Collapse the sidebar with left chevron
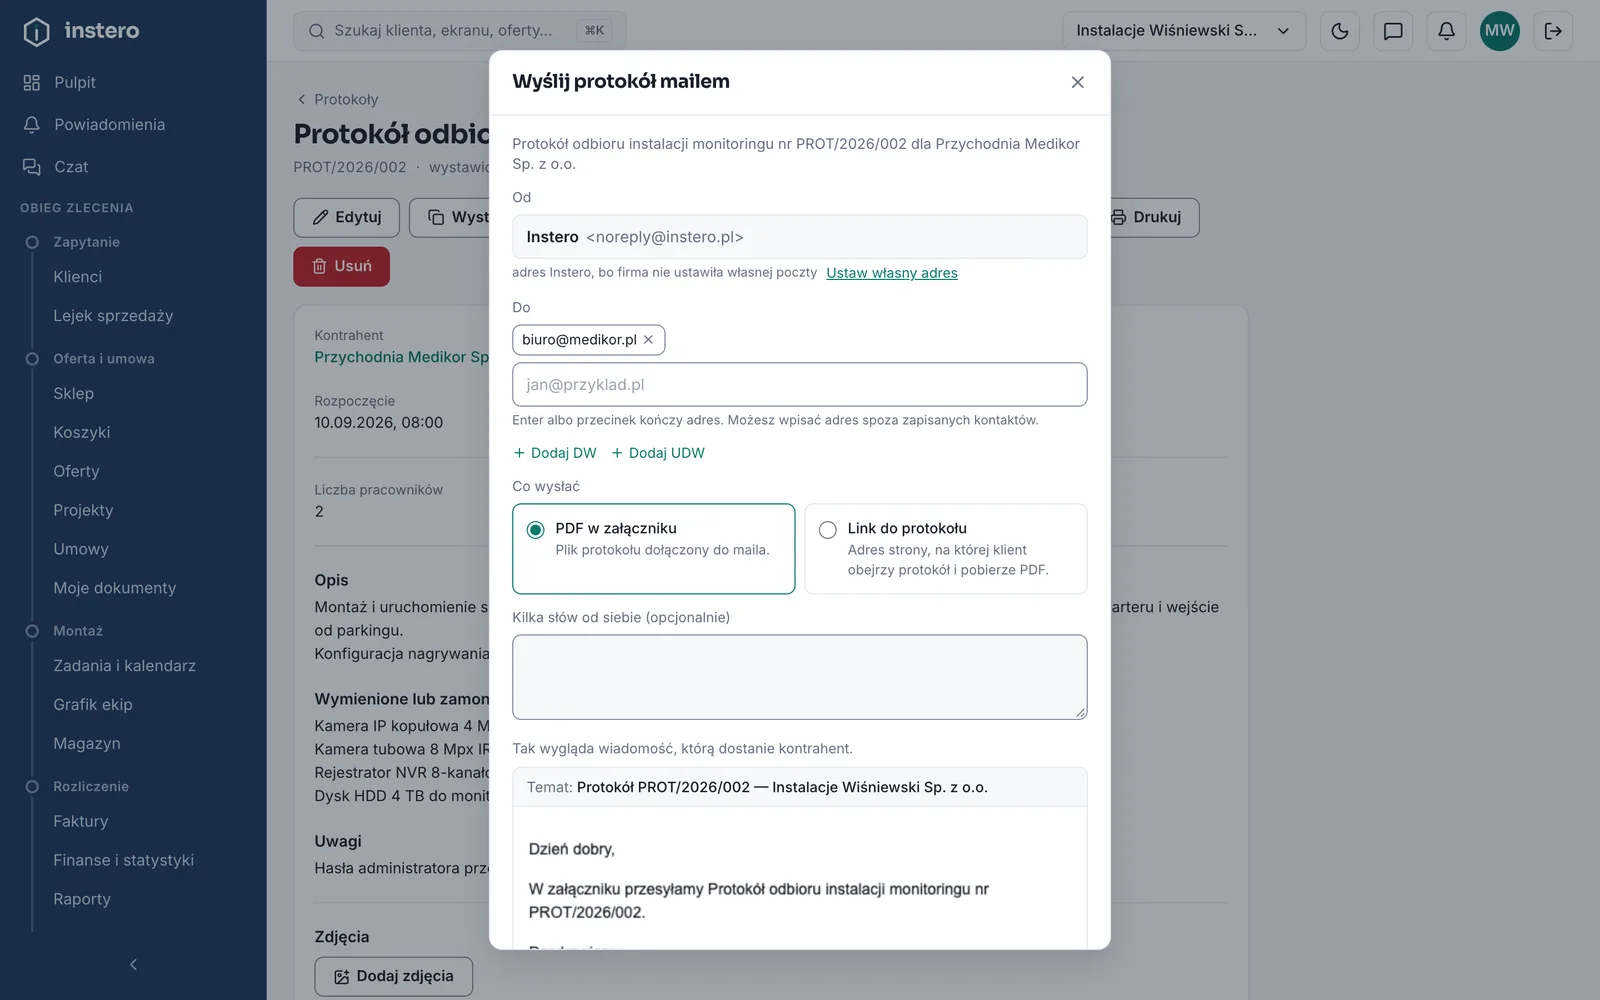 tap(133, 964)
